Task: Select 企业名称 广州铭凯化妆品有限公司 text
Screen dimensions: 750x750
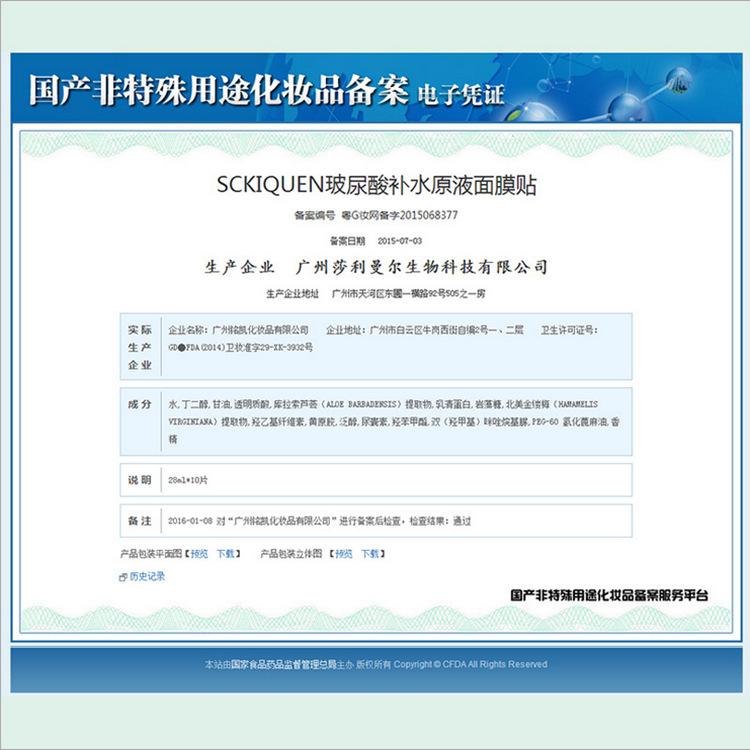Action: [x=238, y=330]
